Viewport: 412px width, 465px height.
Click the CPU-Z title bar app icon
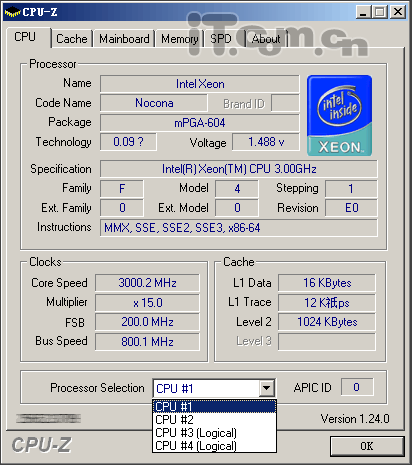click(x=12, y=12)
